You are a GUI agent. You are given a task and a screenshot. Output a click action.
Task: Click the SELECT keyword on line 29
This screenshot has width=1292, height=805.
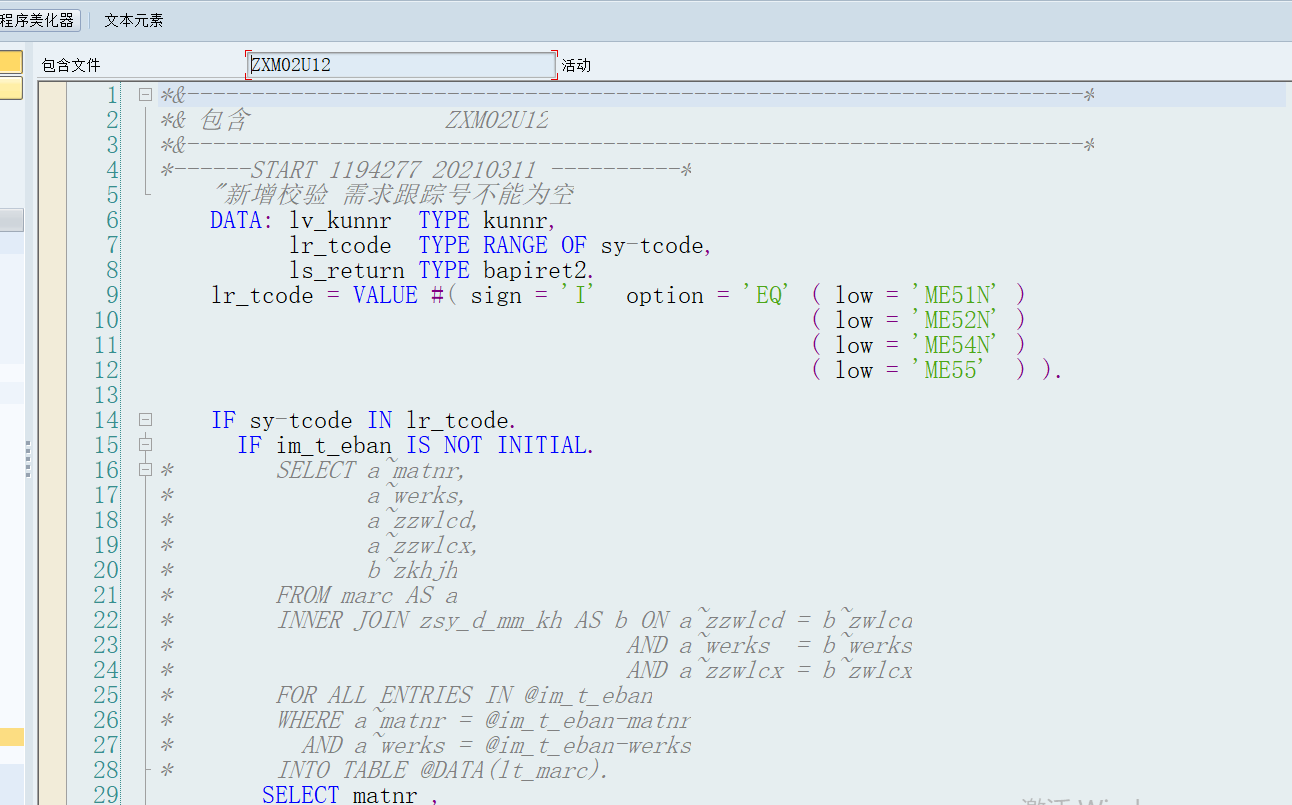tap(300, 794)
